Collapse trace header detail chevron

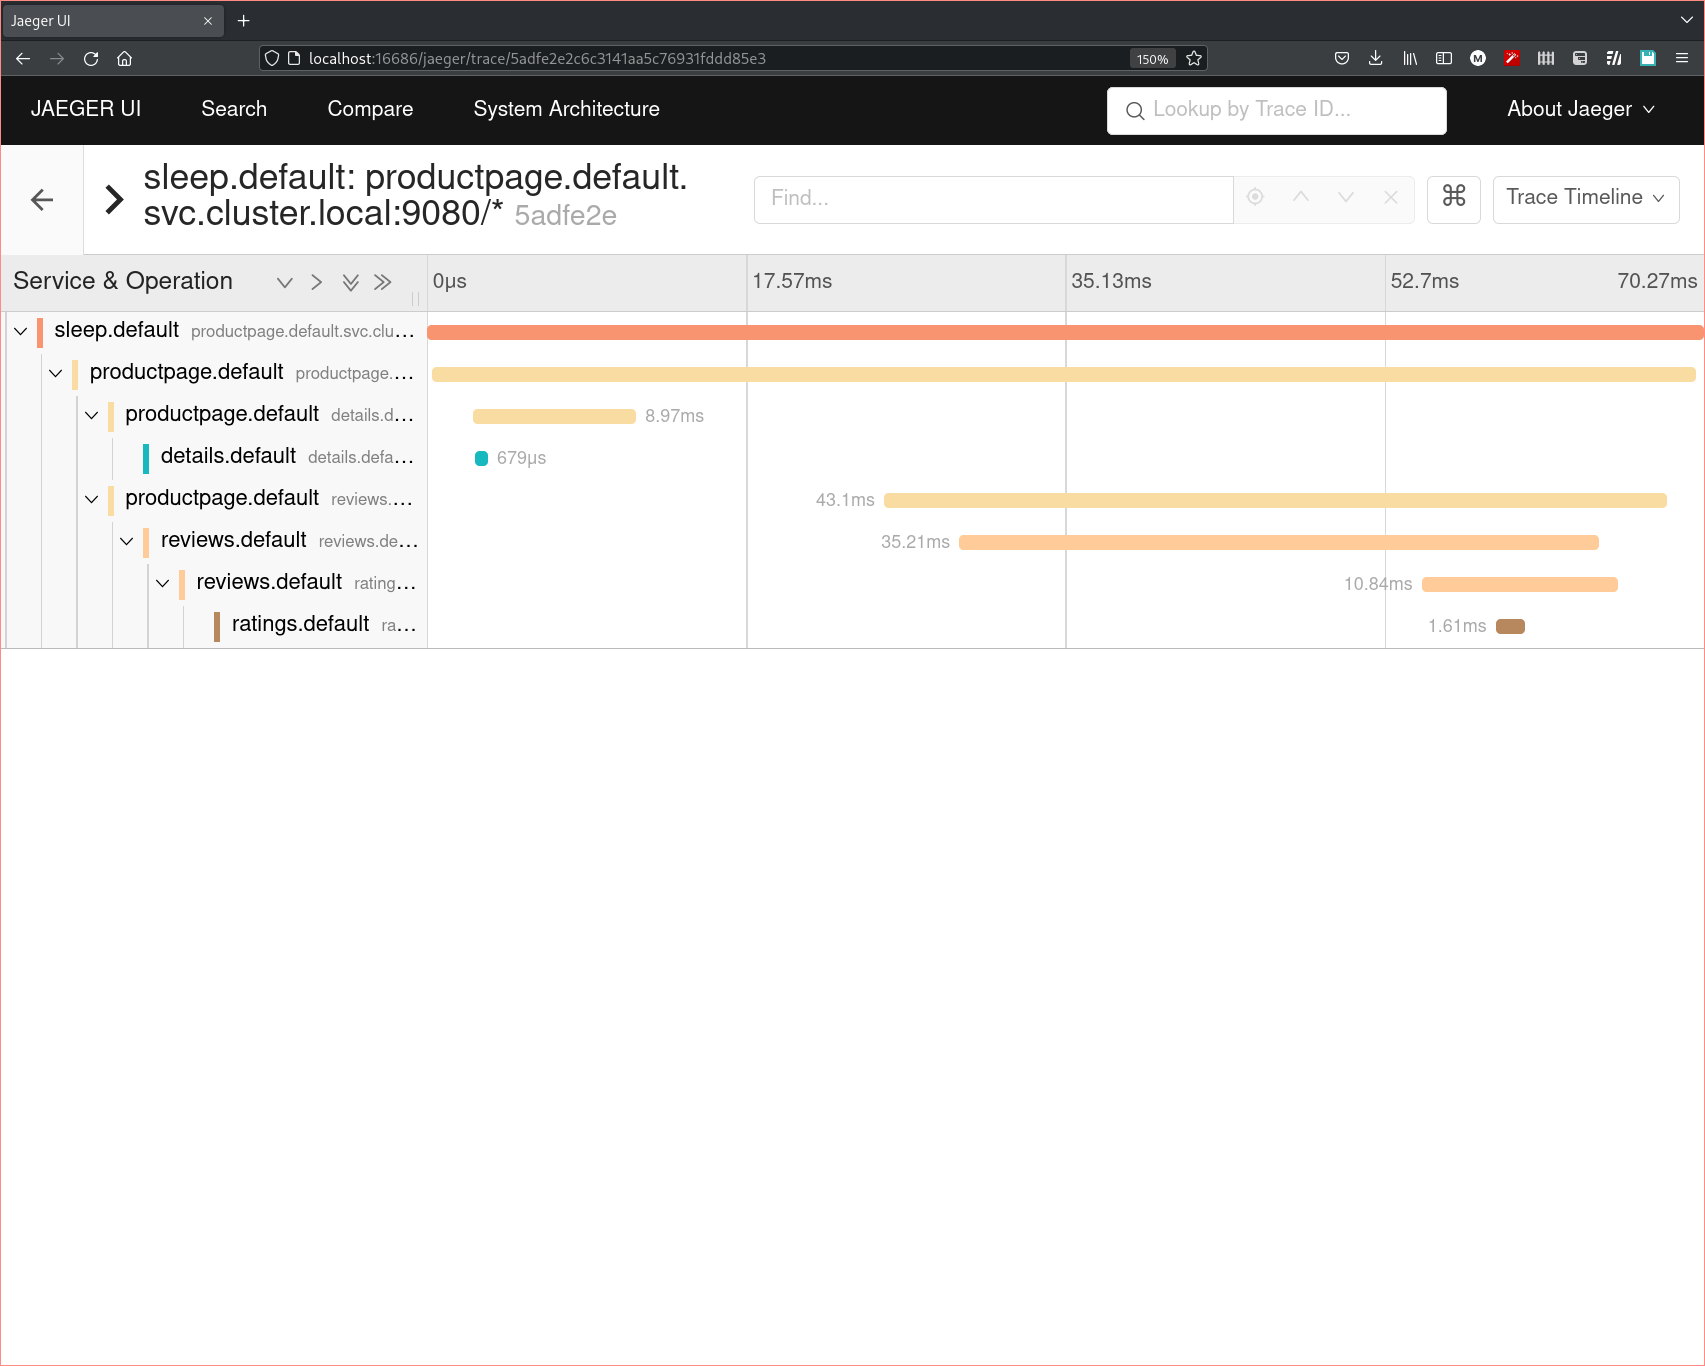[114, 200]
